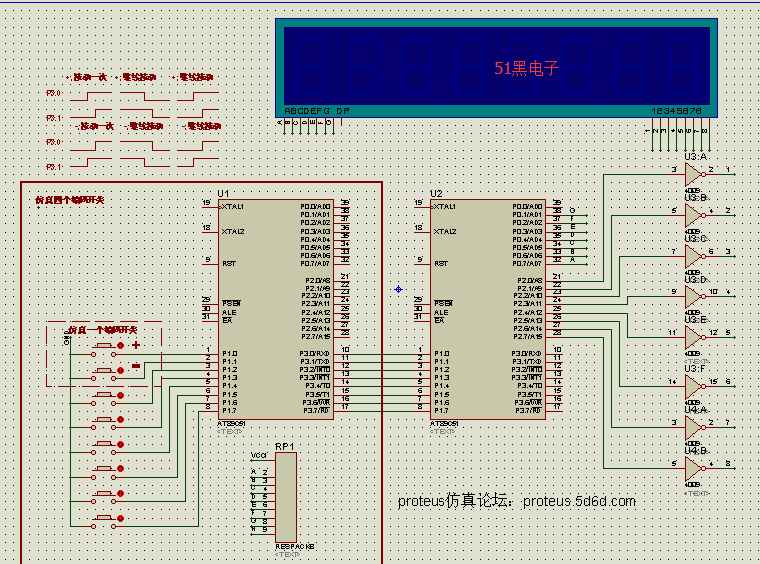760x564 pixels.
Task: Click the XTAL1 pin label on U1
Action: [x=233, y=207]
